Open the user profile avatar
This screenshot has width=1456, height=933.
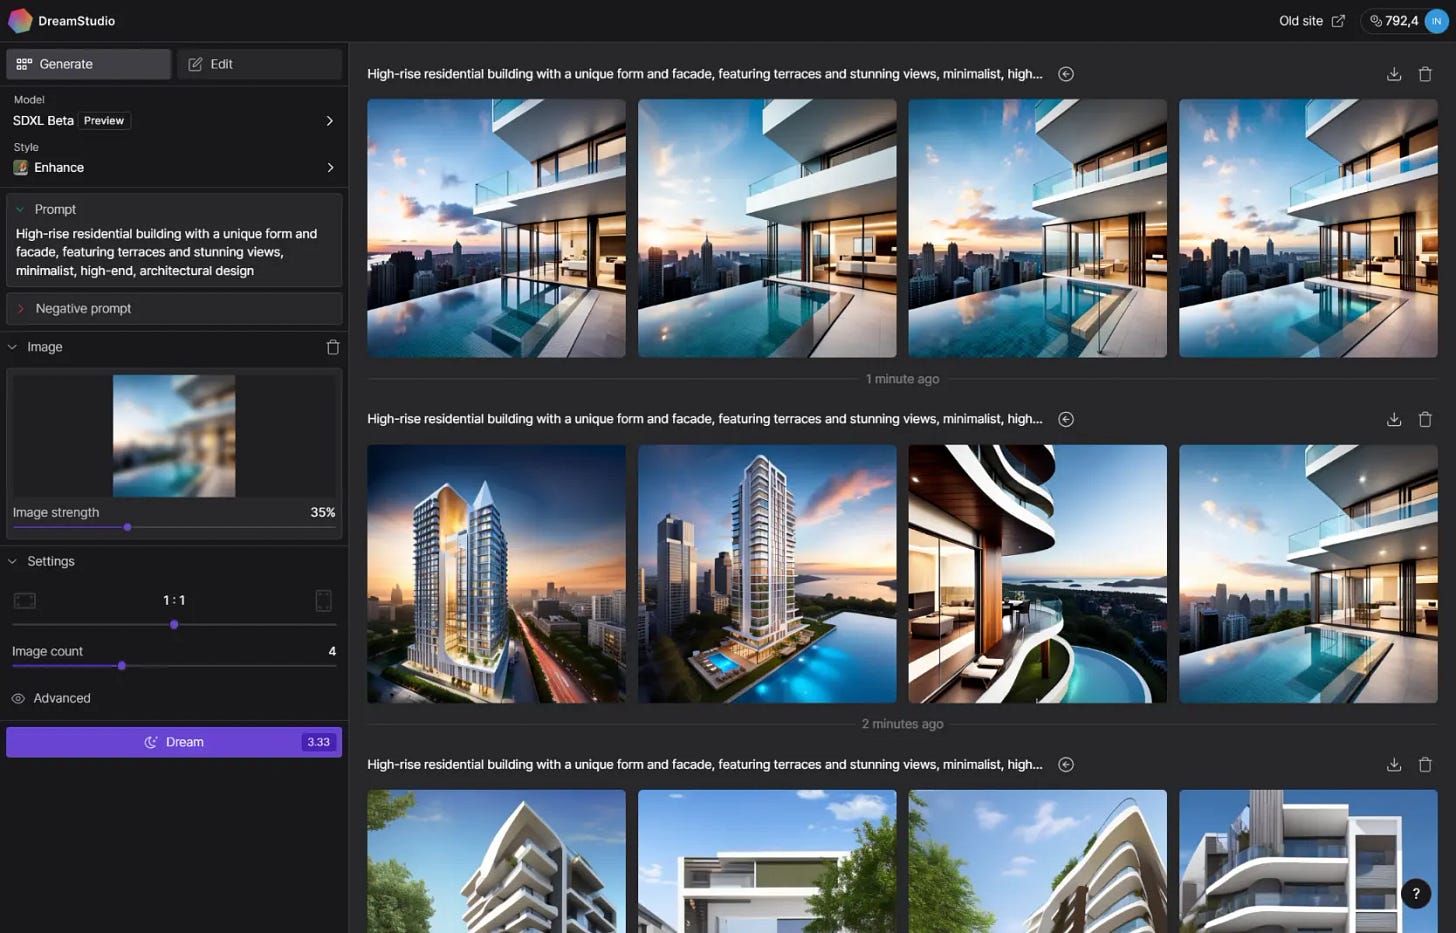pyautogui.click(x=1436, y=21)
